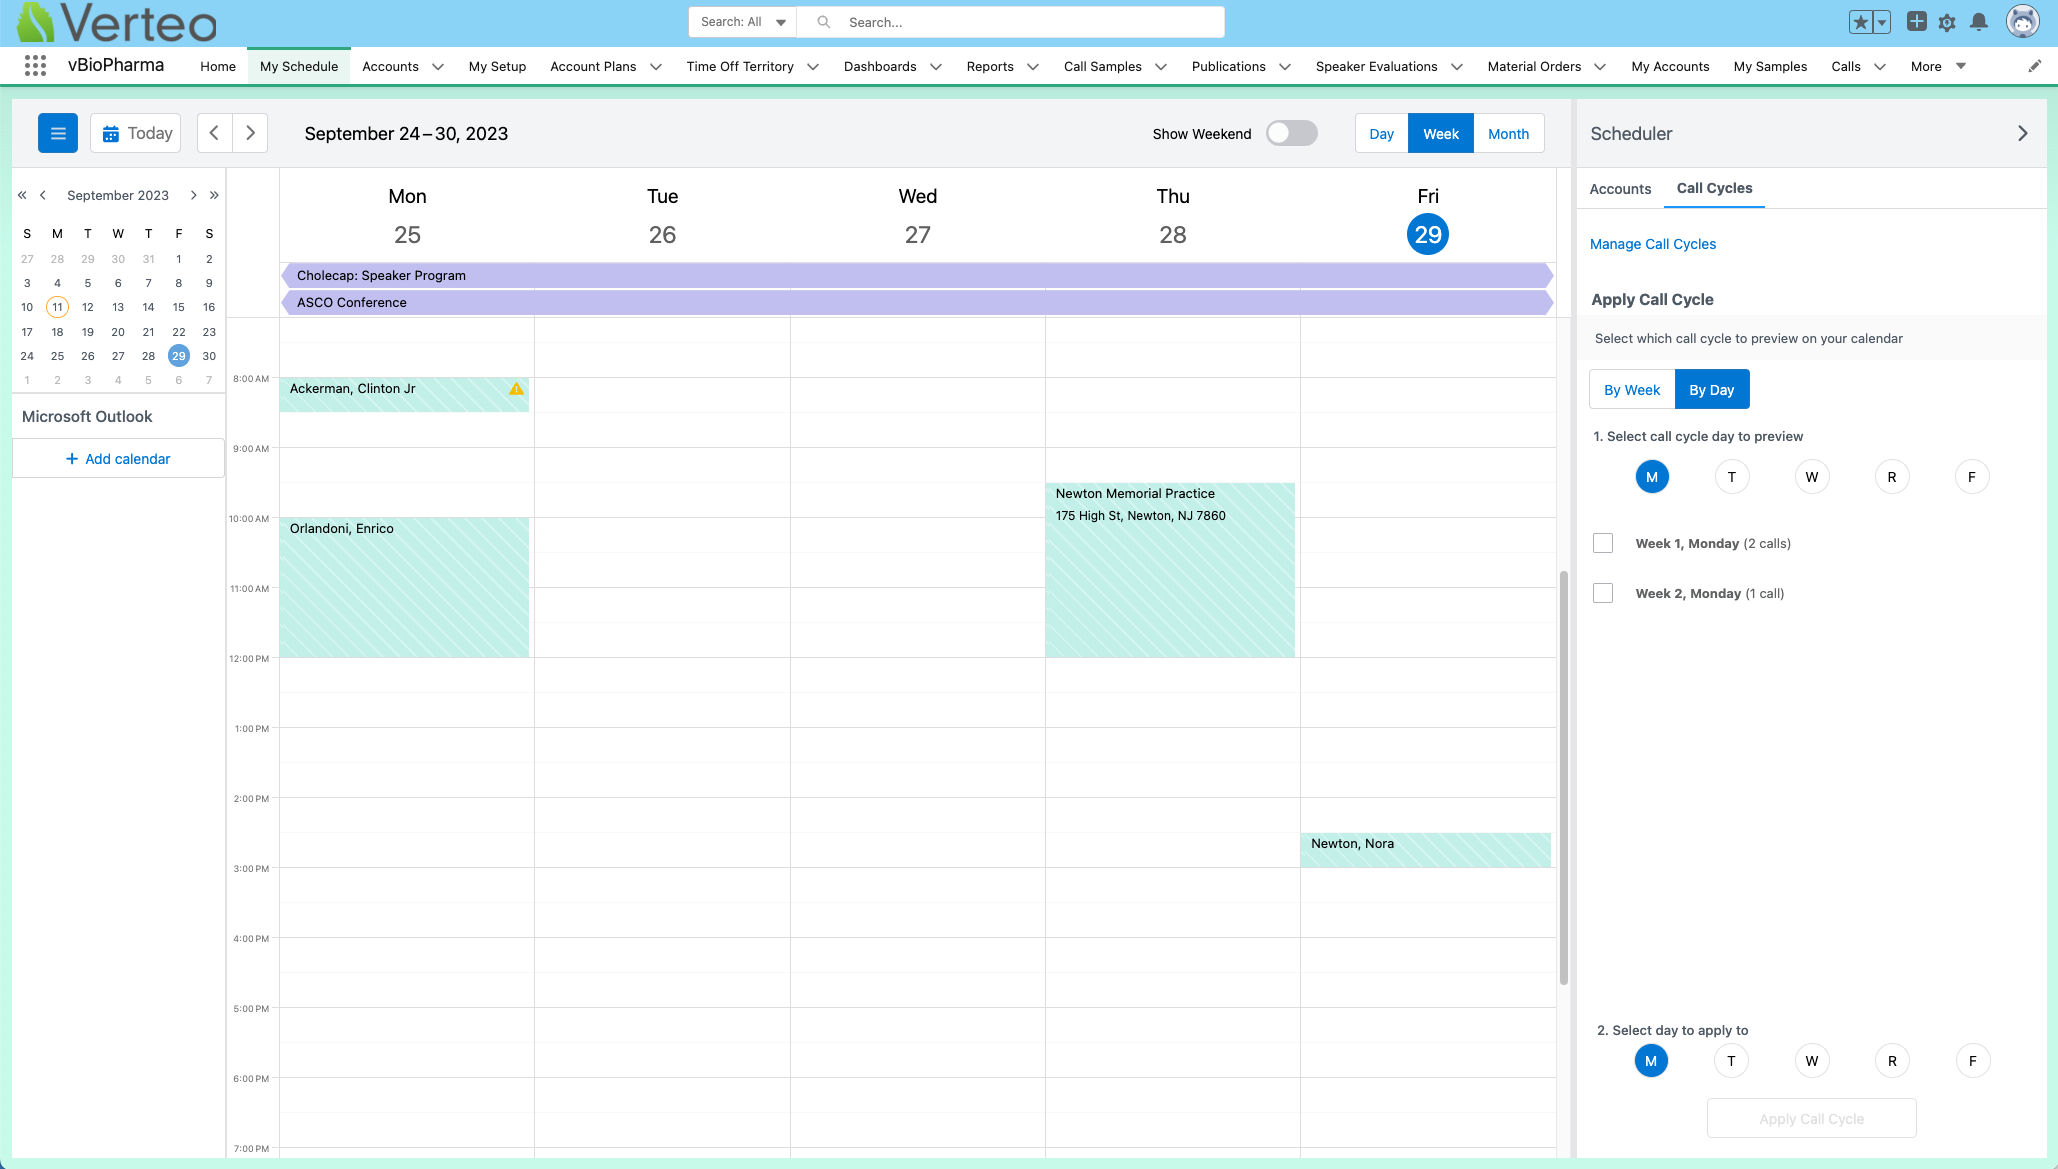This screenshot has height=1169, width=2058.
Task: Open the Search: All dropdown
Action: (x=742, y=22)
